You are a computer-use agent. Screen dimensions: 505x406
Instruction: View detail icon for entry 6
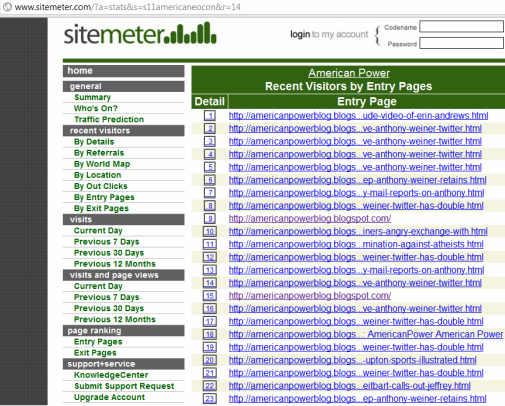[x=210, y=180]
